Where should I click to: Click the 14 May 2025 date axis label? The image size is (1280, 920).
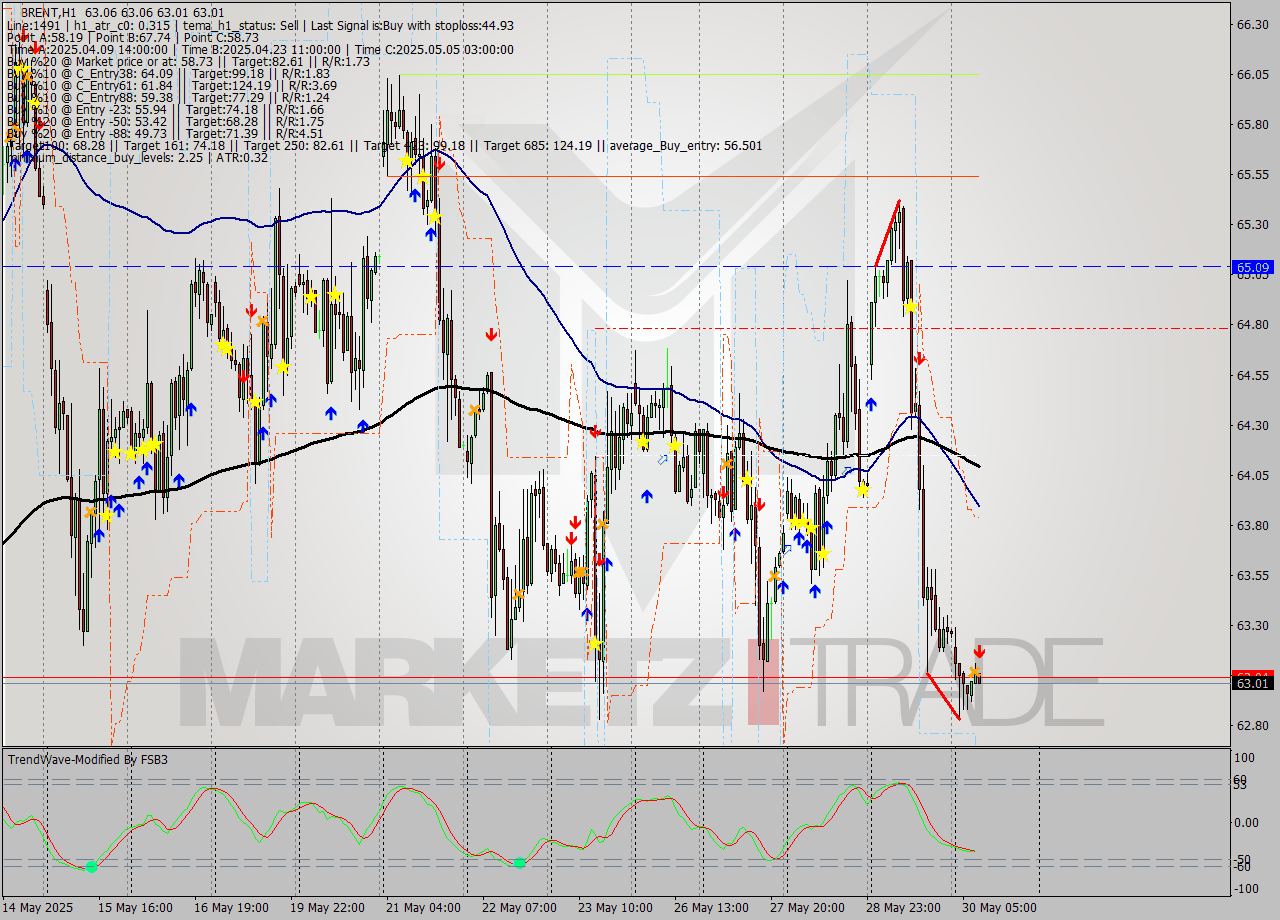point(37,908)
